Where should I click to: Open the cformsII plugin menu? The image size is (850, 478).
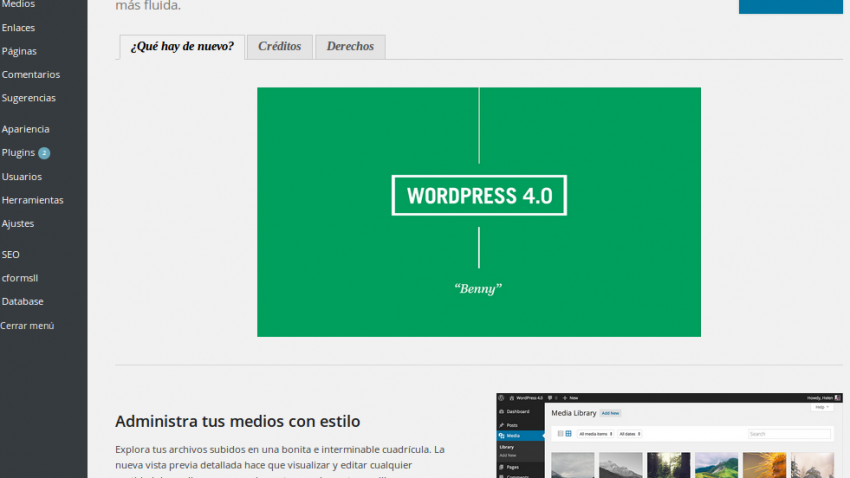[x=20, y=278]
